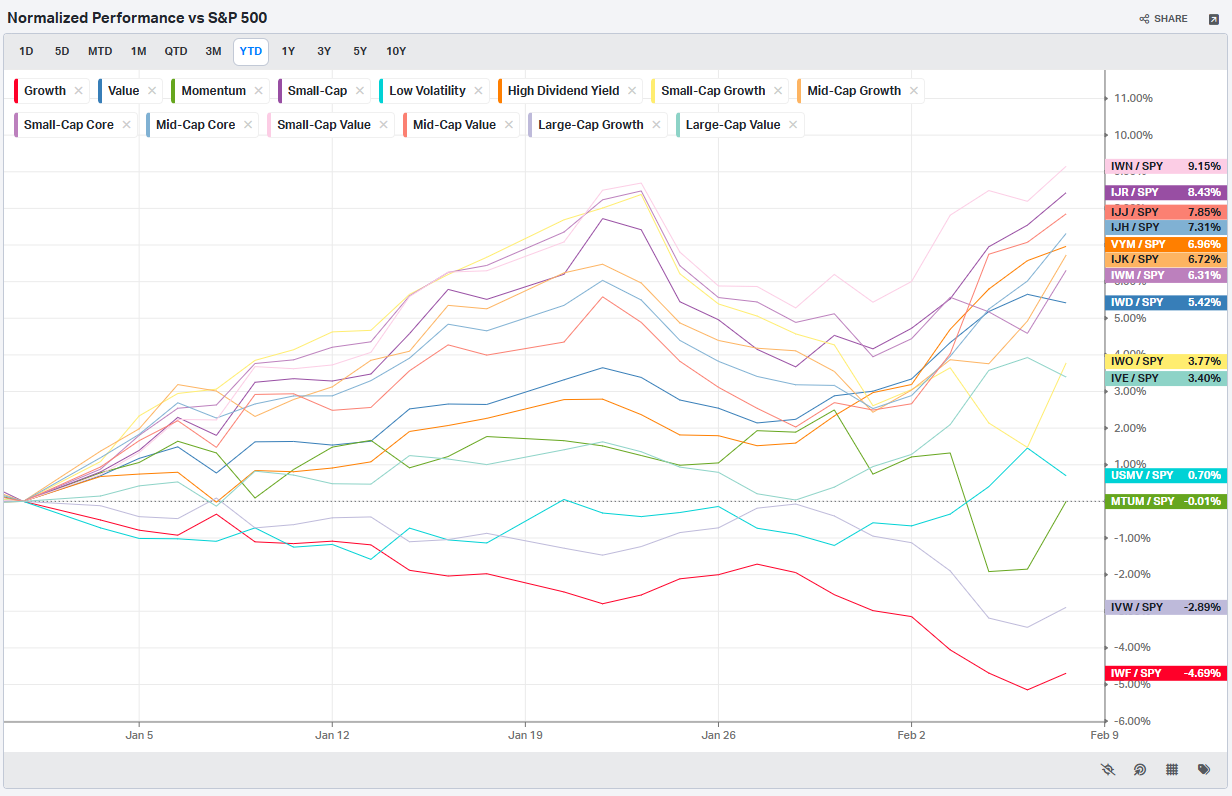
Task: Click the IVE / SPY 3.40% label
Action: (1166, 379)
